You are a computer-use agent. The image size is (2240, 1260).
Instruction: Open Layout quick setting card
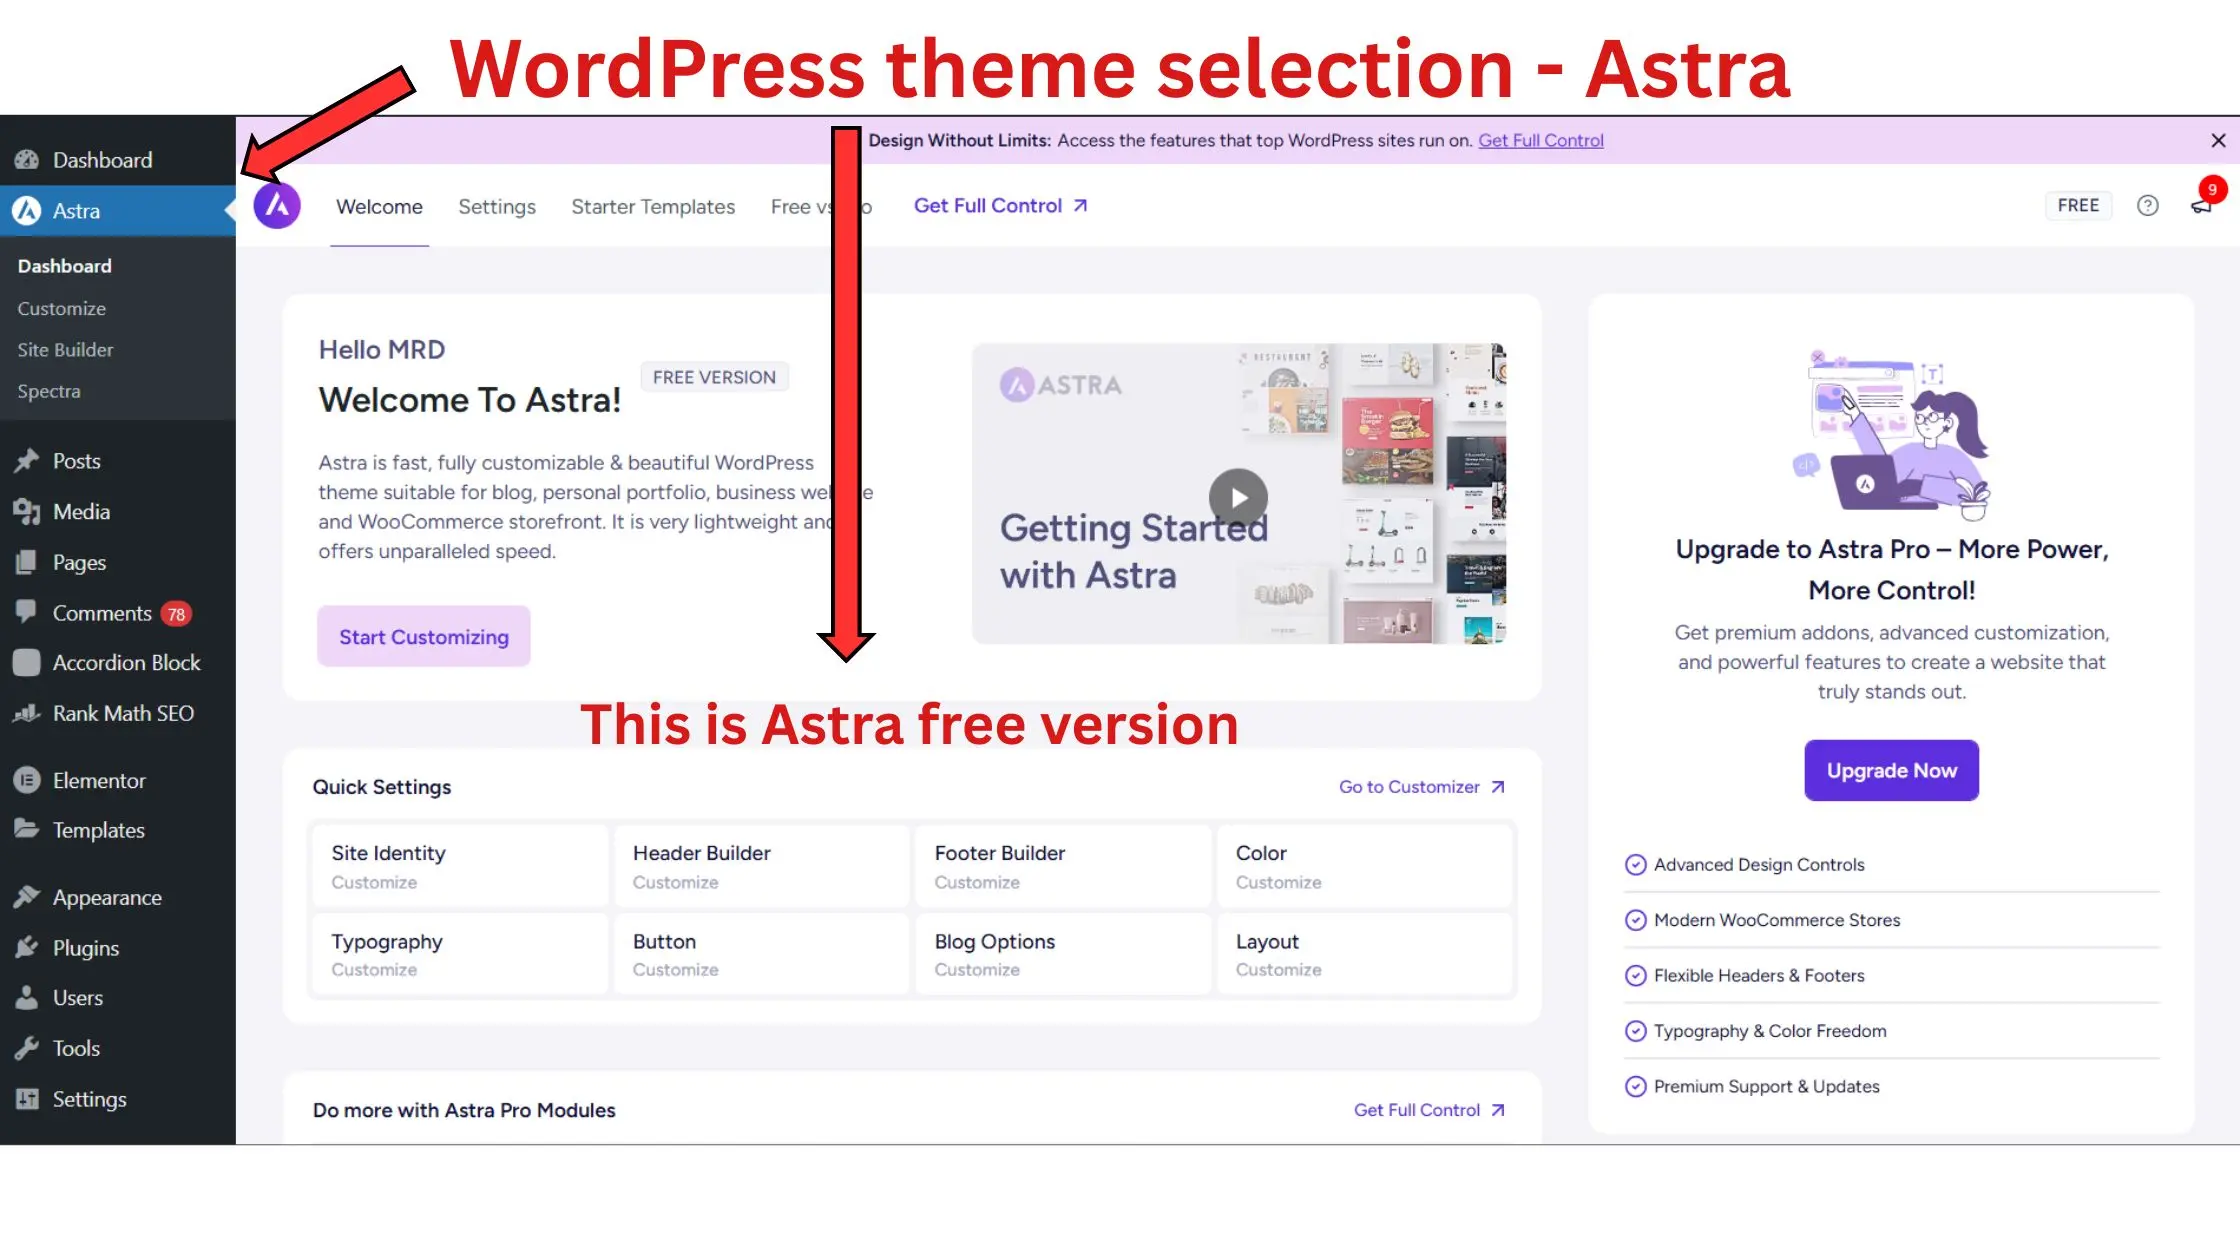coord(1364,955)
